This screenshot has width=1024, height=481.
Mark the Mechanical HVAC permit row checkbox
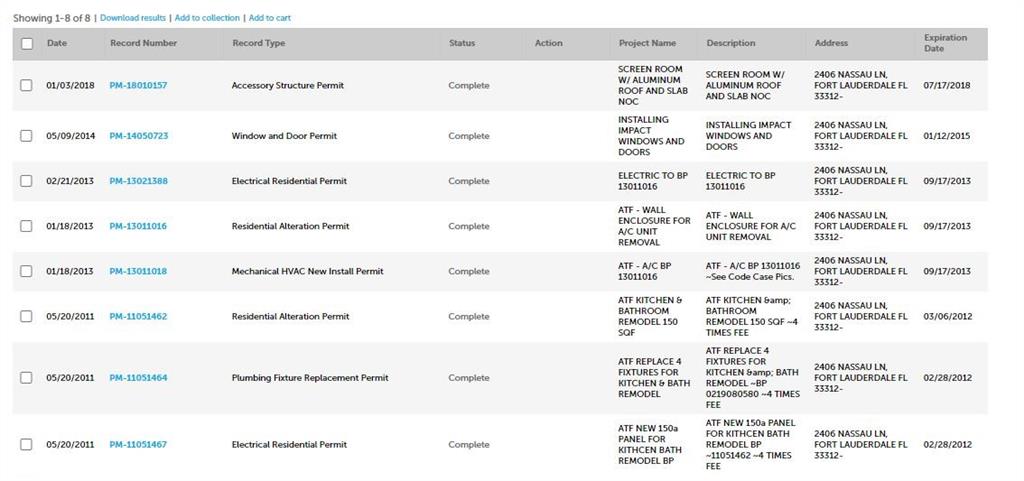pos(27,271)
